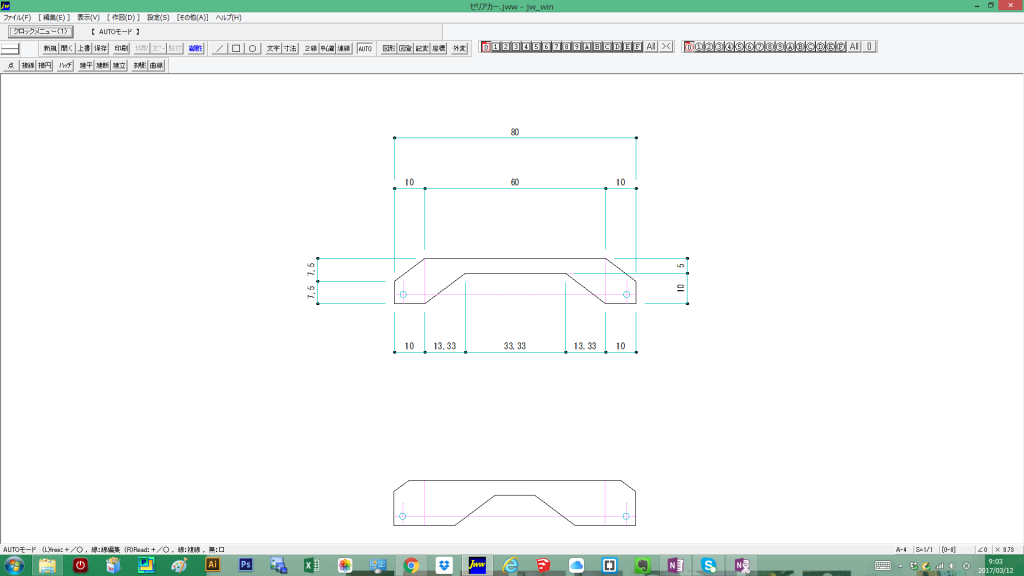Activate the 寸法 dimension tool

290,48
